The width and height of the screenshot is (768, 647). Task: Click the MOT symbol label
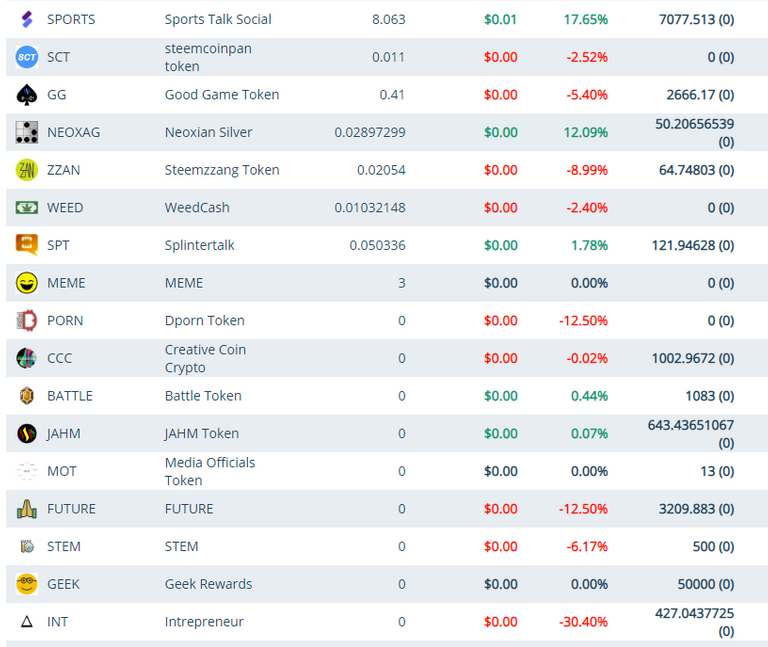click(62, 471)
